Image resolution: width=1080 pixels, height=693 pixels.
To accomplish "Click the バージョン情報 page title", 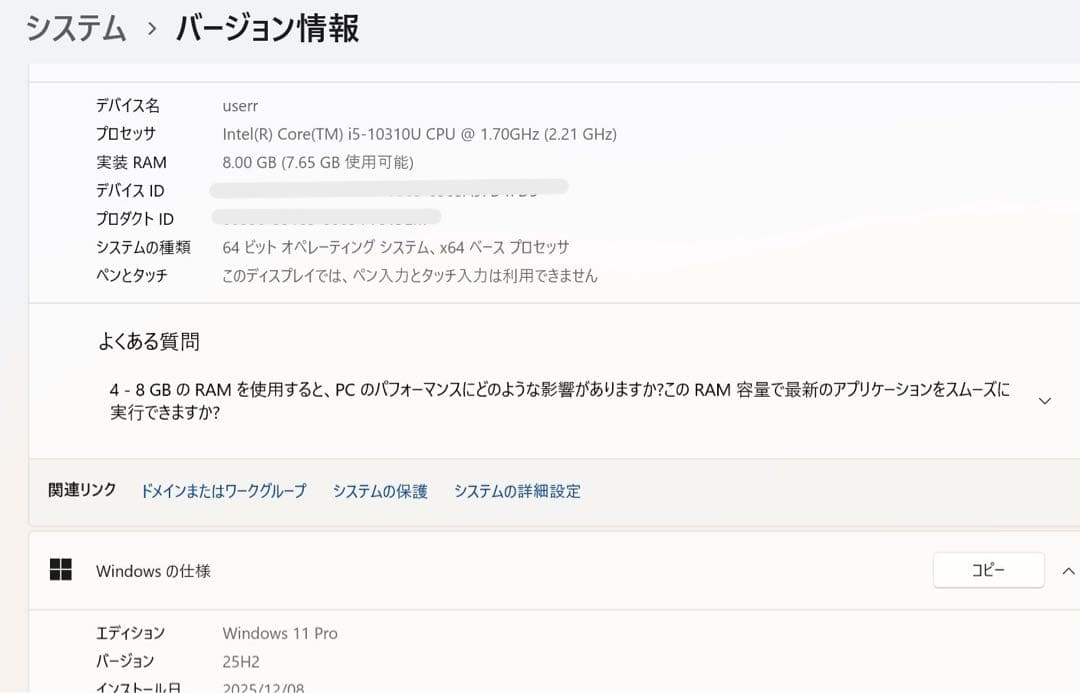I will point(267,29).
